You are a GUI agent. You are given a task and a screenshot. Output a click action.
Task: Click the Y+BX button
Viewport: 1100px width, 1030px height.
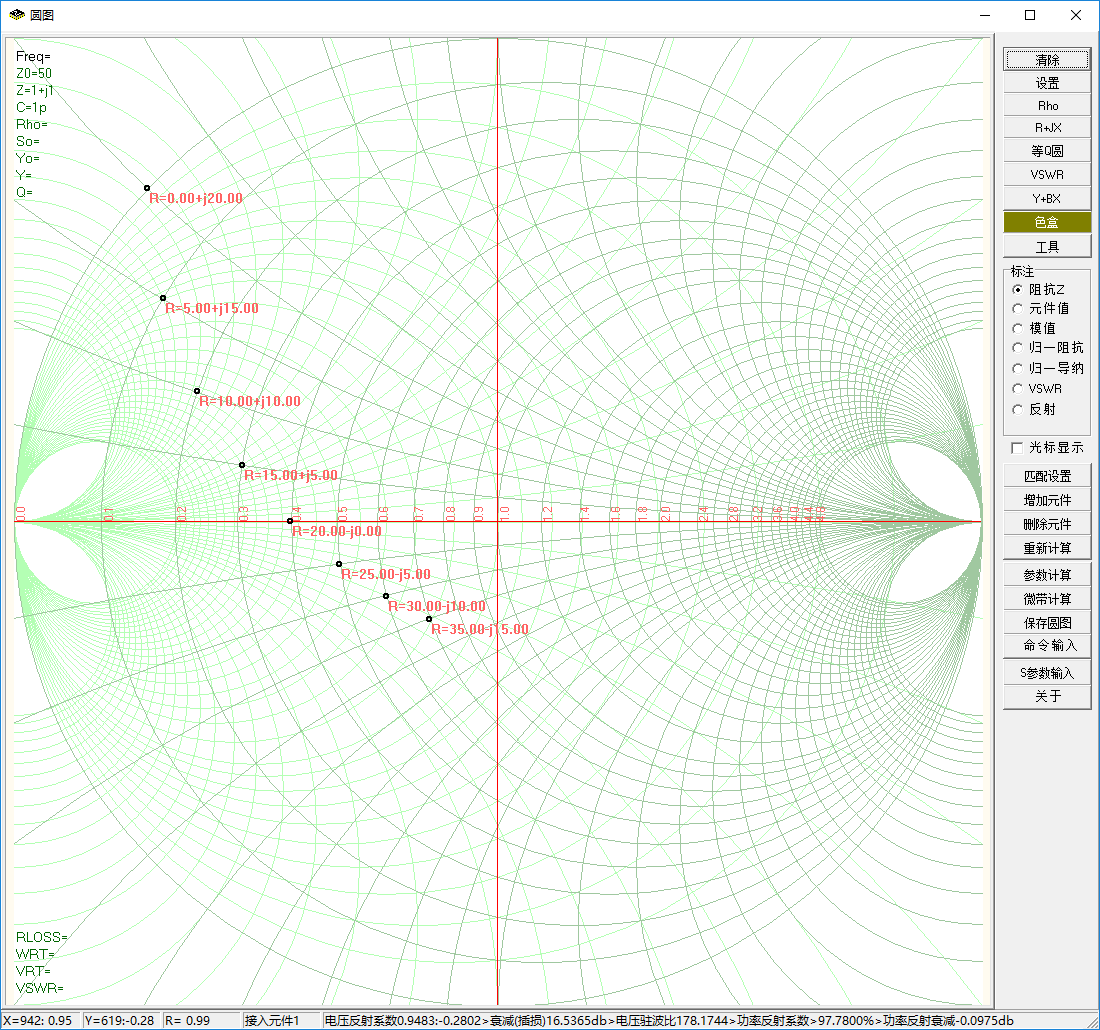[1047, 198]
